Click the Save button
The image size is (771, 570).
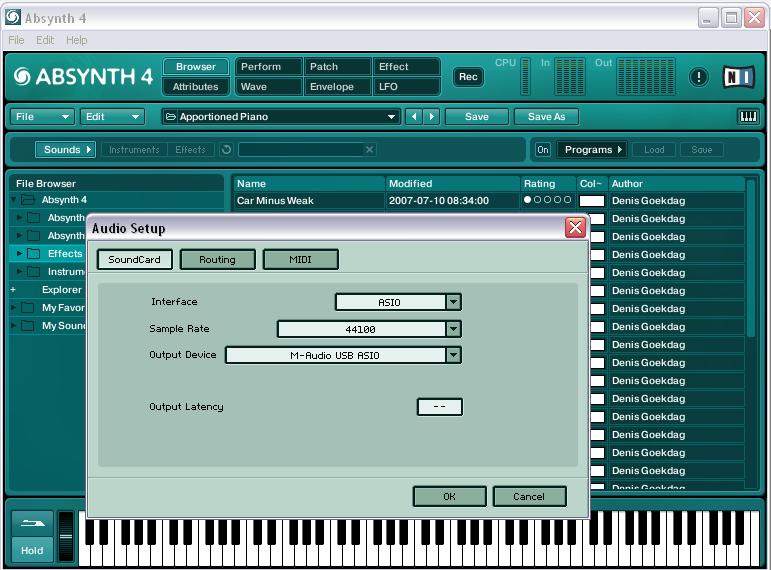pos(477,117)
